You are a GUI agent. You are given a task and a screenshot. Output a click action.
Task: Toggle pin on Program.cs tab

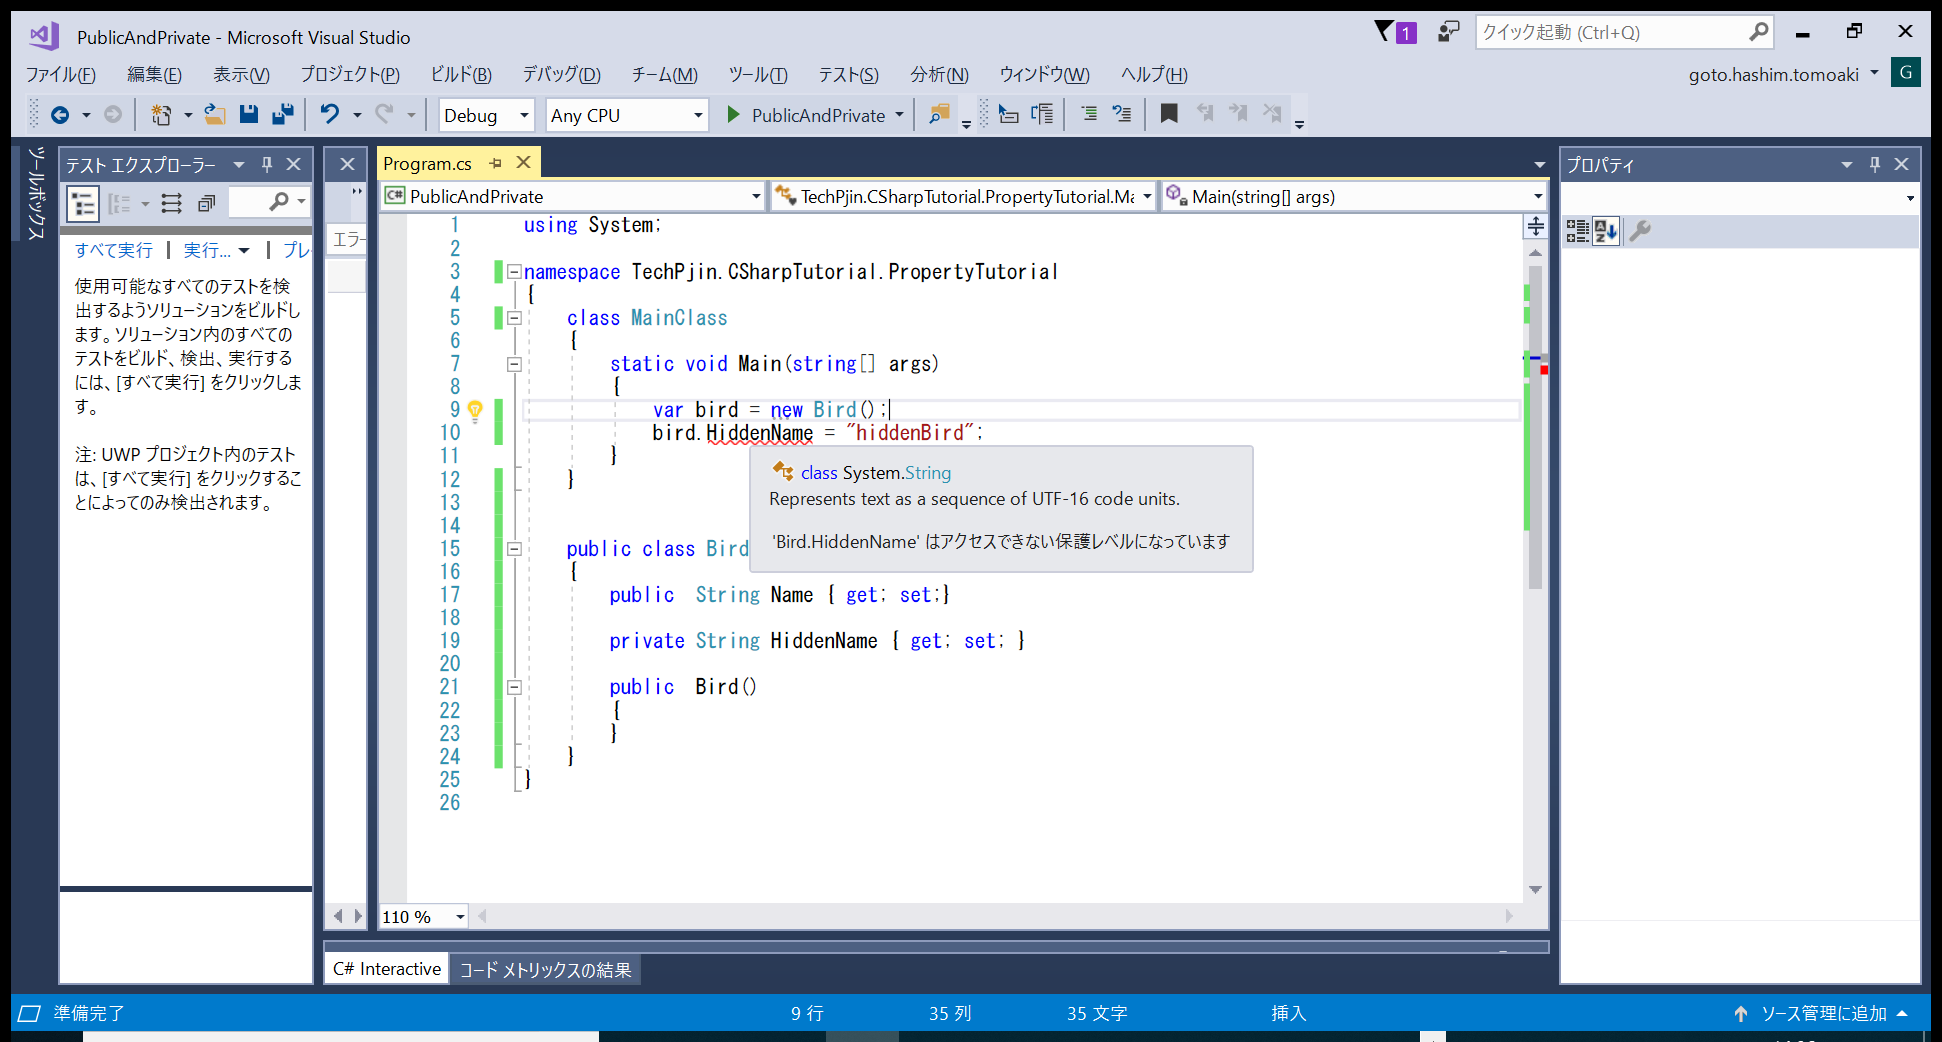tap(496, 163)
